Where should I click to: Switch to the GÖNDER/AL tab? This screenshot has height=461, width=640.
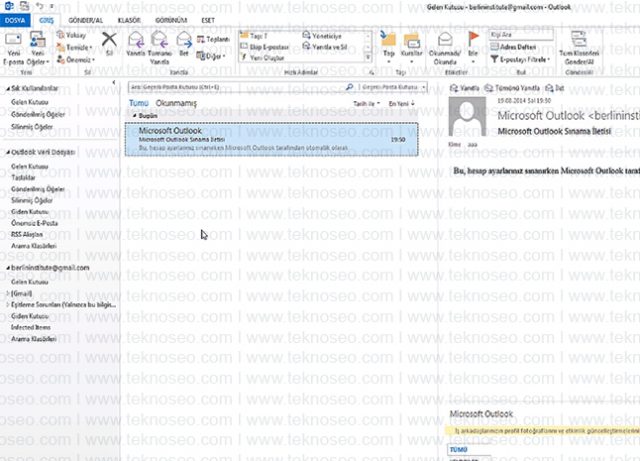point(85,20)
